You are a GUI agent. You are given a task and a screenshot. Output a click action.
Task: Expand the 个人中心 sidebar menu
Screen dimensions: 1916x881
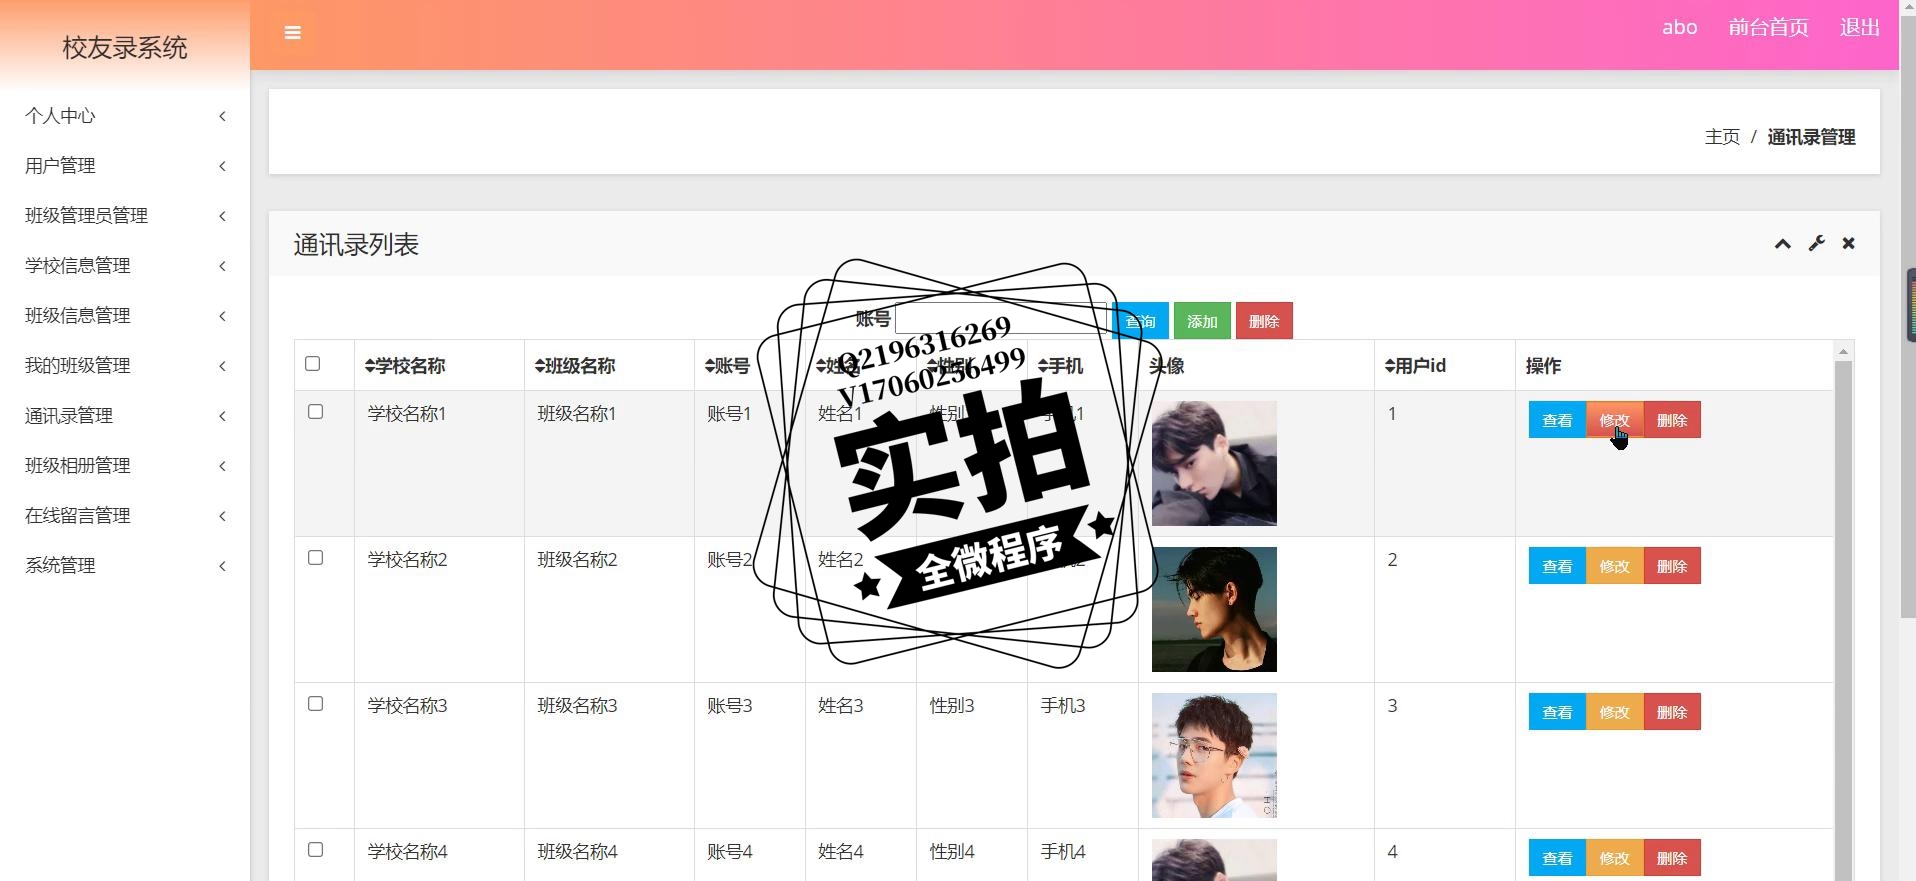click(125, 116)
